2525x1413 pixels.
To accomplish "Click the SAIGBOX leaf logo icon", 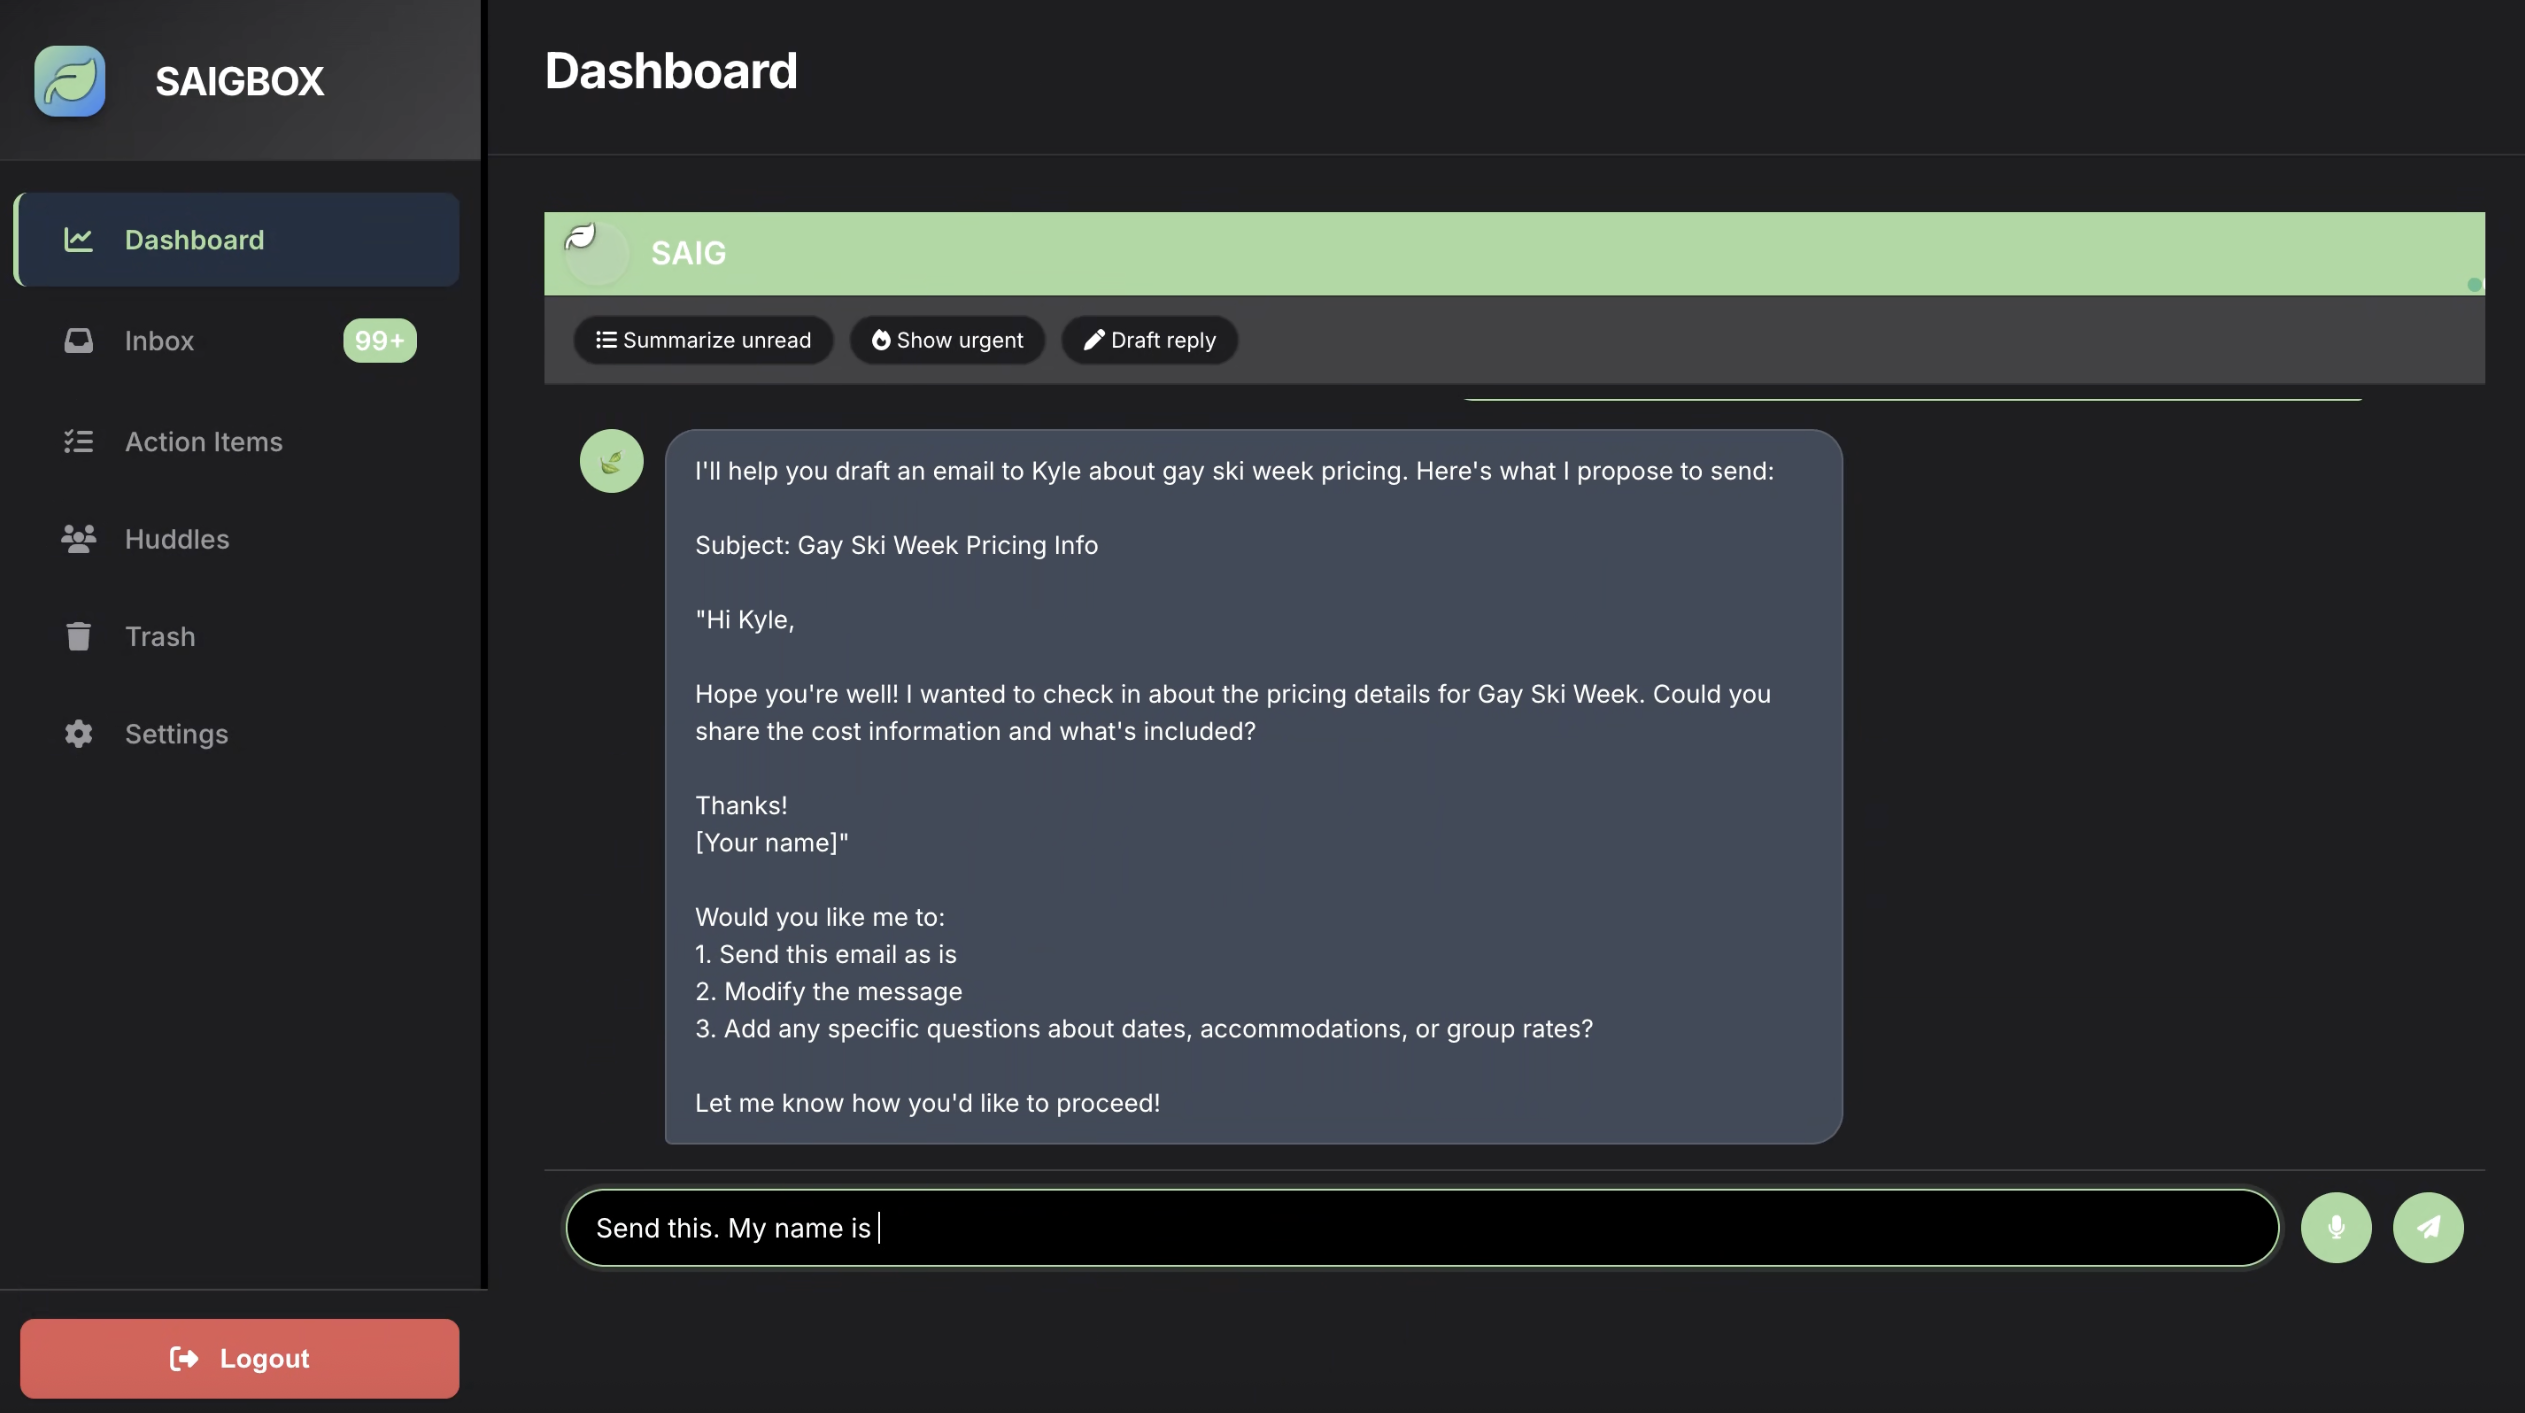I will coord(70,81).
